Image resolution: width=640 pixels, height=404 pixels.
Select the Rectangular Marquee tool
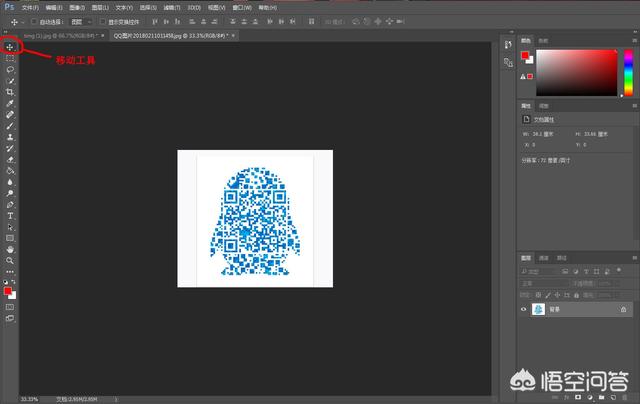pos(10,58)
